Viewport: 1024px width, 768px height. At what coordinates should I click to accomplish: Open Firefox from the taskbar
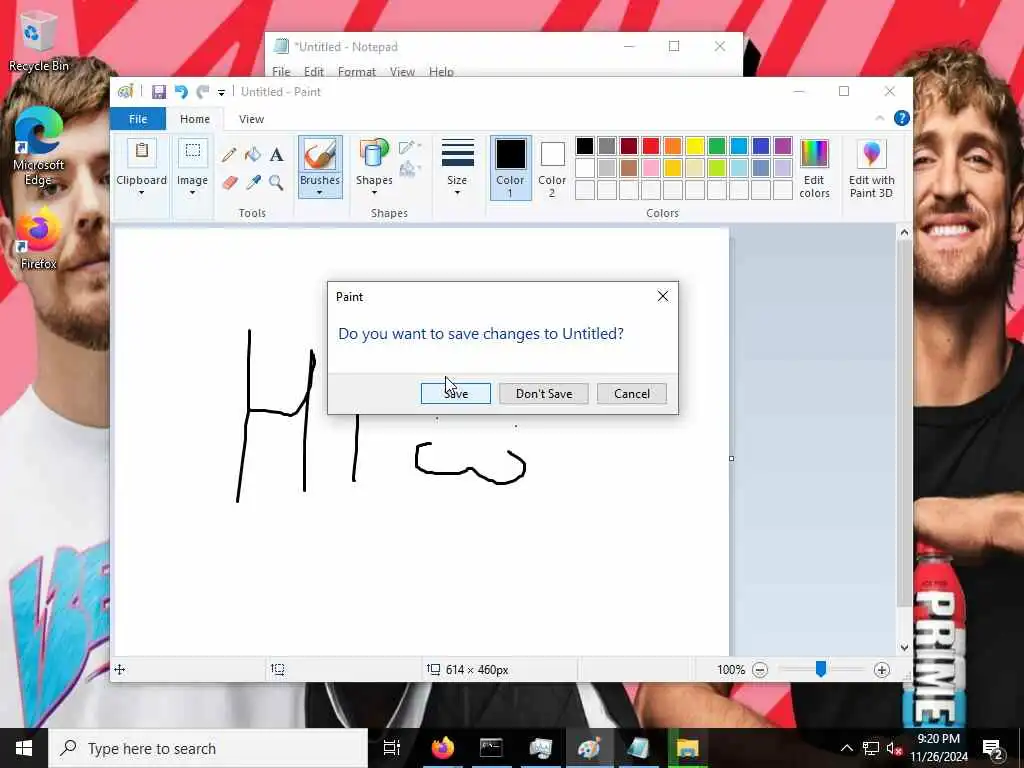442,748
